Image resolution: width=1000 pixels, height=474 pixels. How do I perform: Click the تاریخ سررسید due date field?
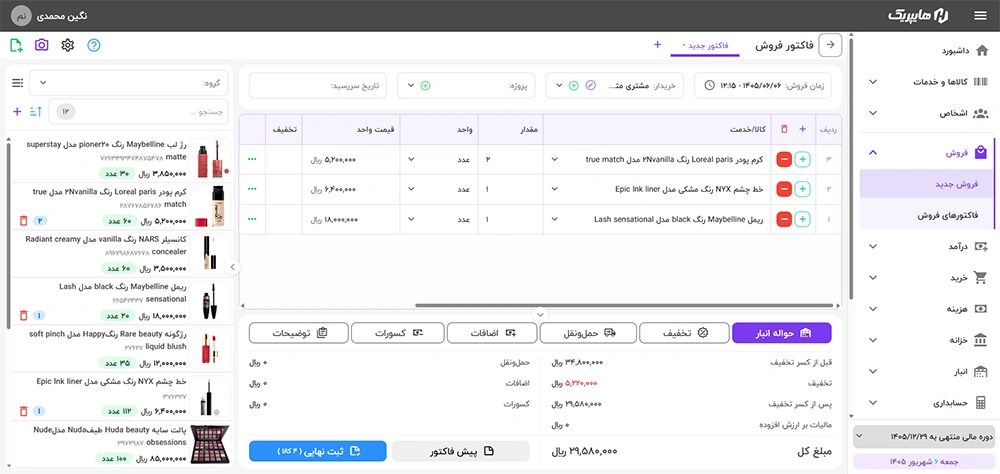[318, 85]
